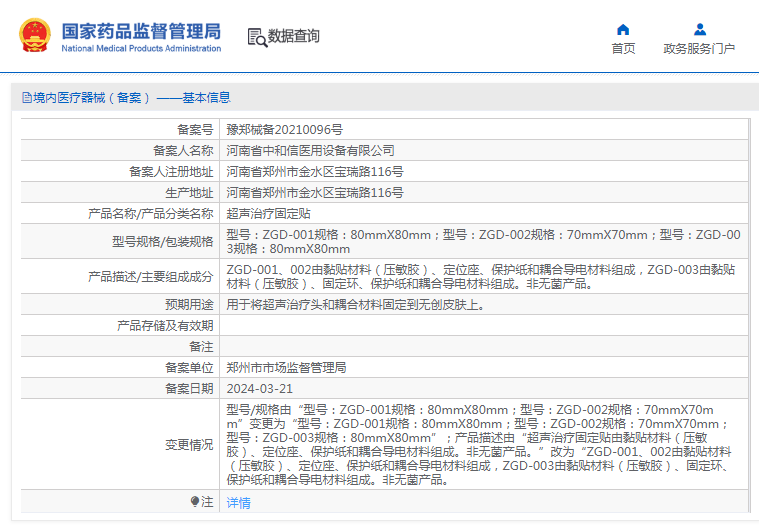Screen dimensions: 759x527
Task: Click the 型号规格/包装规格 label
Action: tap(163, 241)
